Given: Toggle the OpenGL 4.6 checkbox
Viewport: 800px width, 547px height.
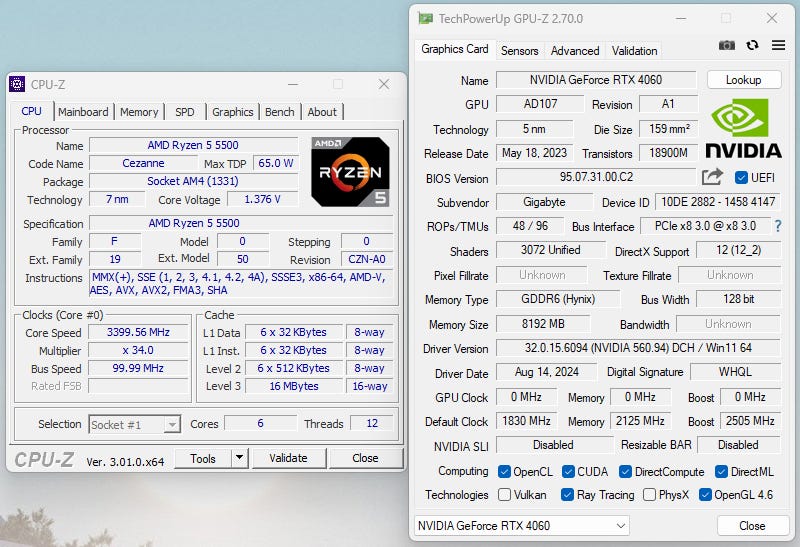Looking at the screenshot, I should point(705,494).
